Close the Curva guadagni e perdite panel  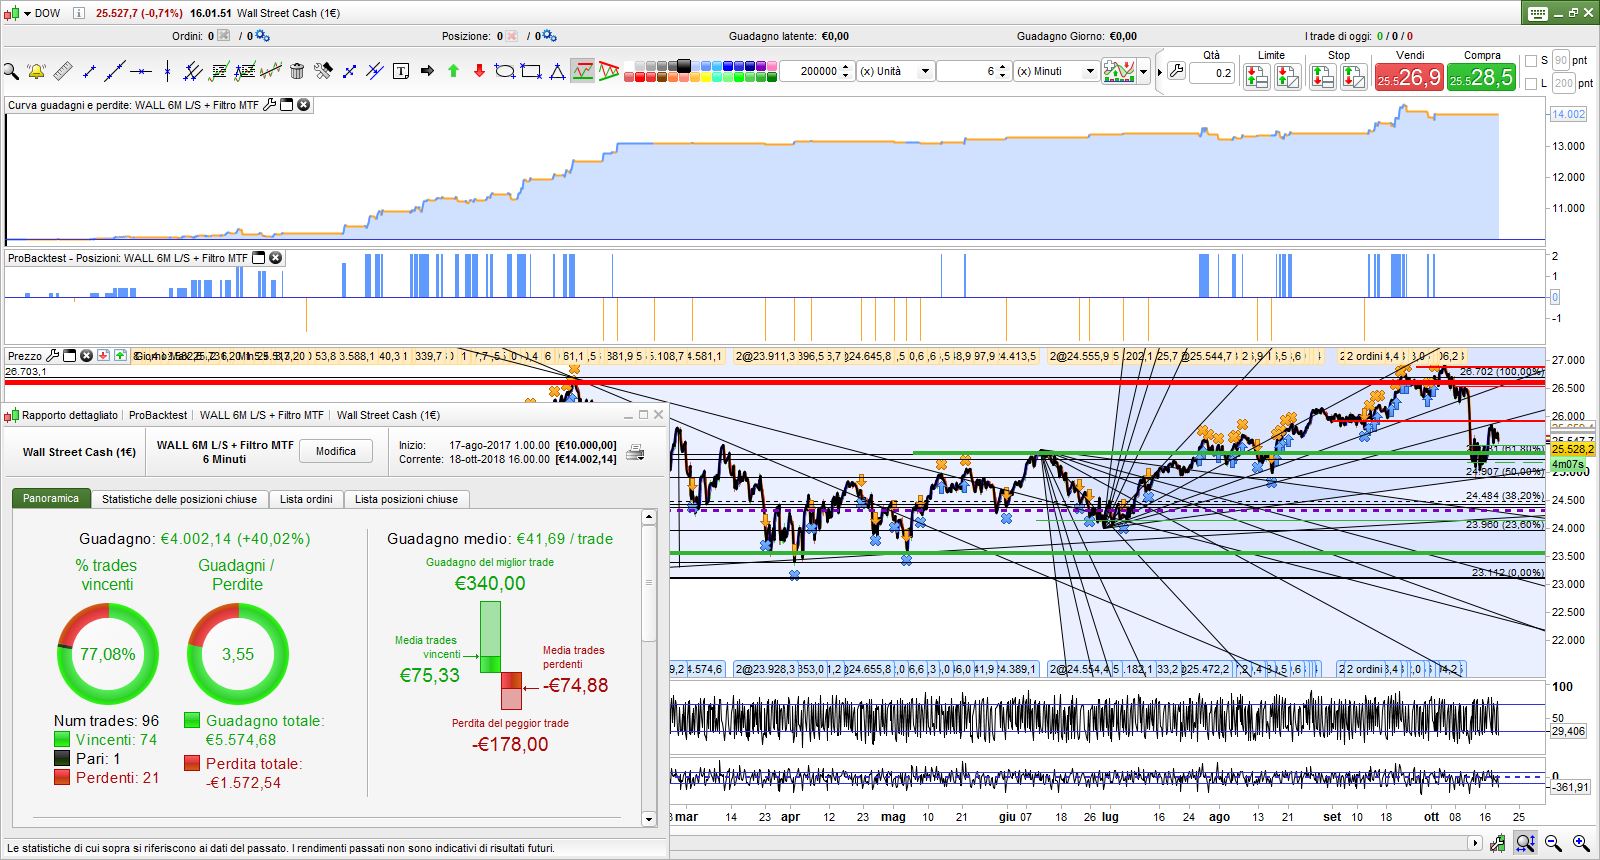[x=304, y=104]
